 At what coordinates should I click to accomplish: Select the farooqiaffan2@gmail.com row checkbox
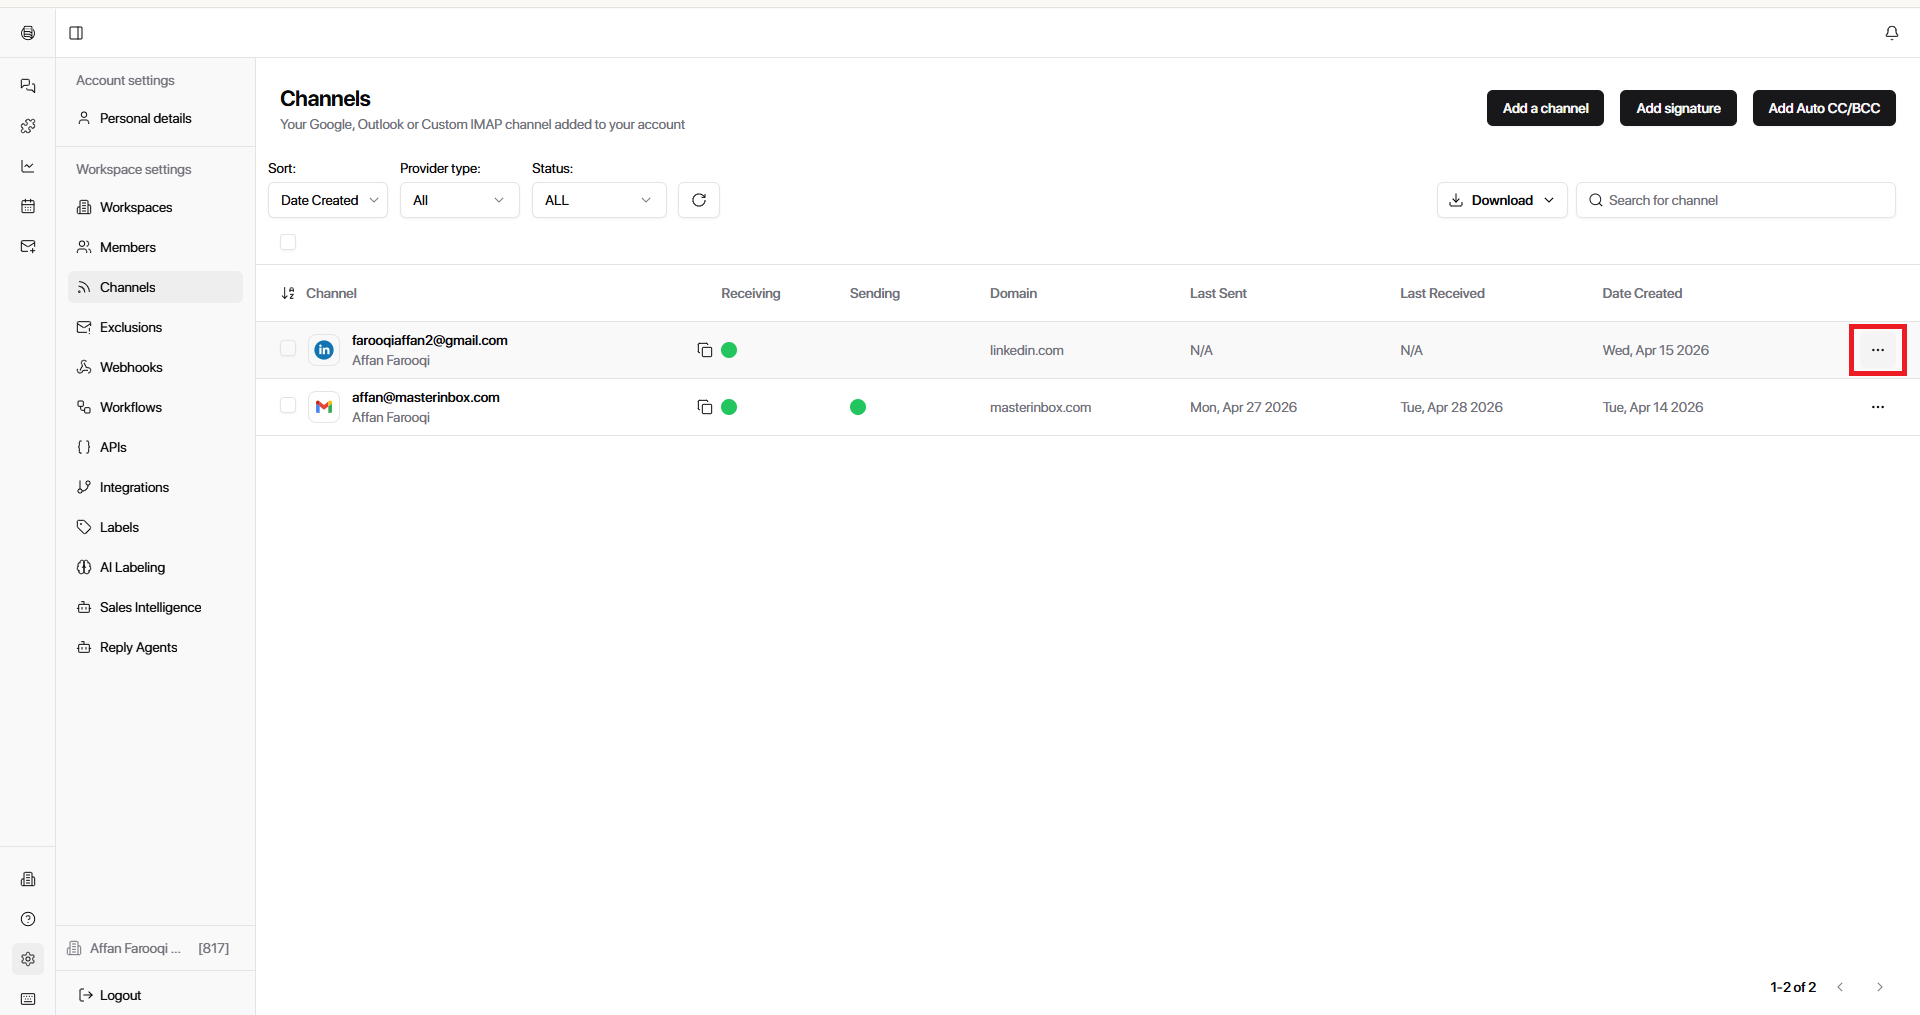(x=288, y=349)
